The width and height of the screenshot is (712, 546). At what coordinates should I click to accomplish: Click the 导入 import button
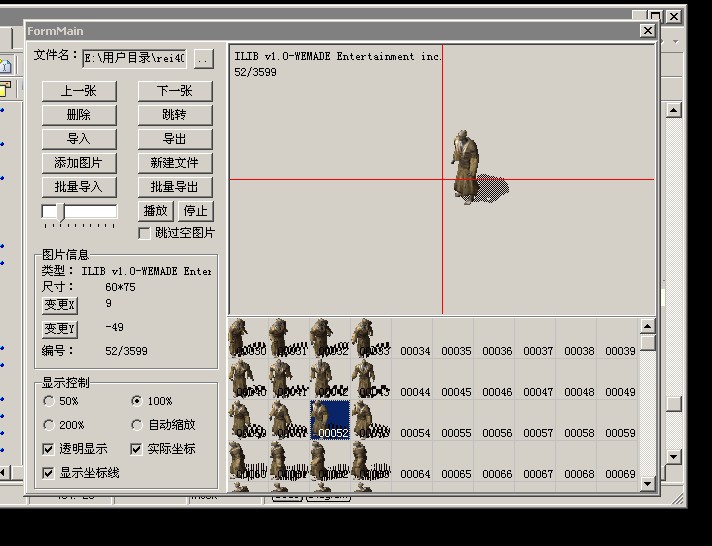pyautogui.click(x=79, y=139)
